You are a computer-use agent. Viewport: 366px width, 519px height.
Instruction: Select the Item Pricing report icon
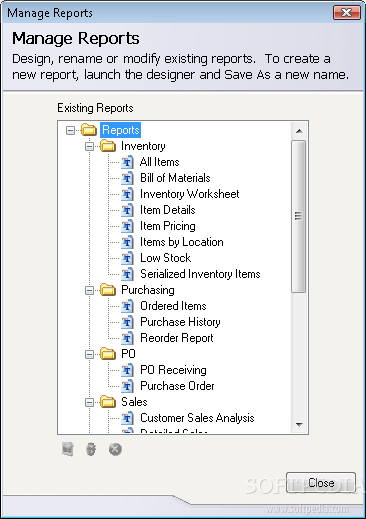(x=127, y=226)
